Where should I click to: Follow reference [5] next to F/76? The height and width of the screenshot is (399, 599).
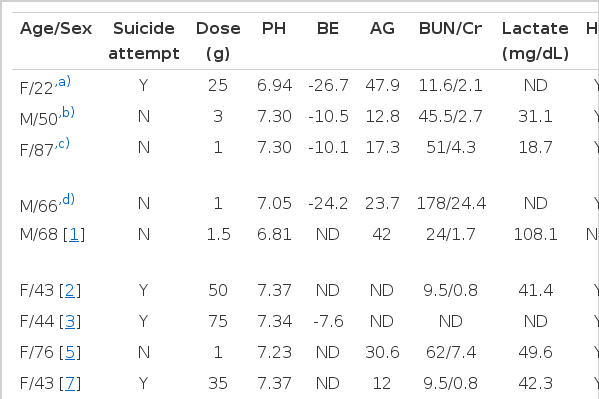(x=70, y=352)
